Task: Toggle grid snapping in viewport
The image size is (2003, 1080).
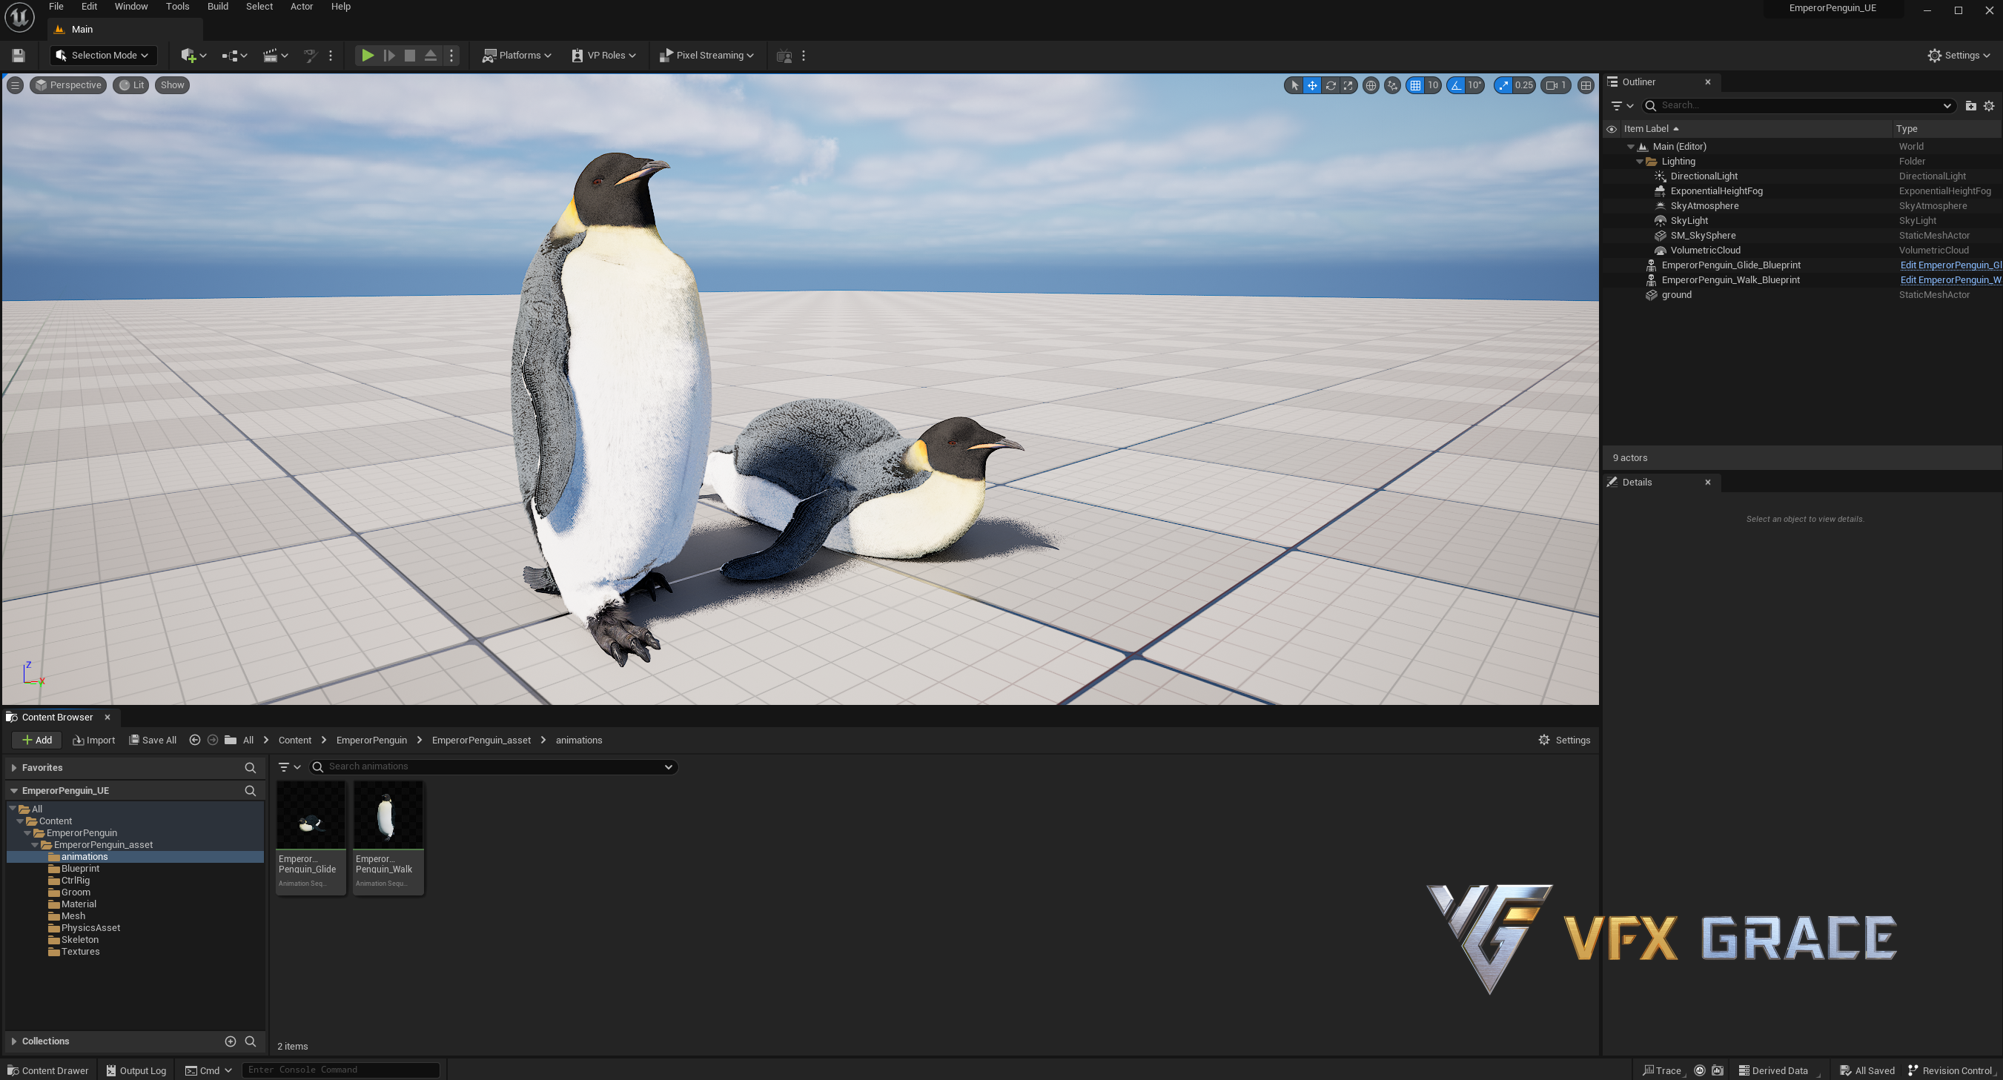Action: tap(1415, 86)
